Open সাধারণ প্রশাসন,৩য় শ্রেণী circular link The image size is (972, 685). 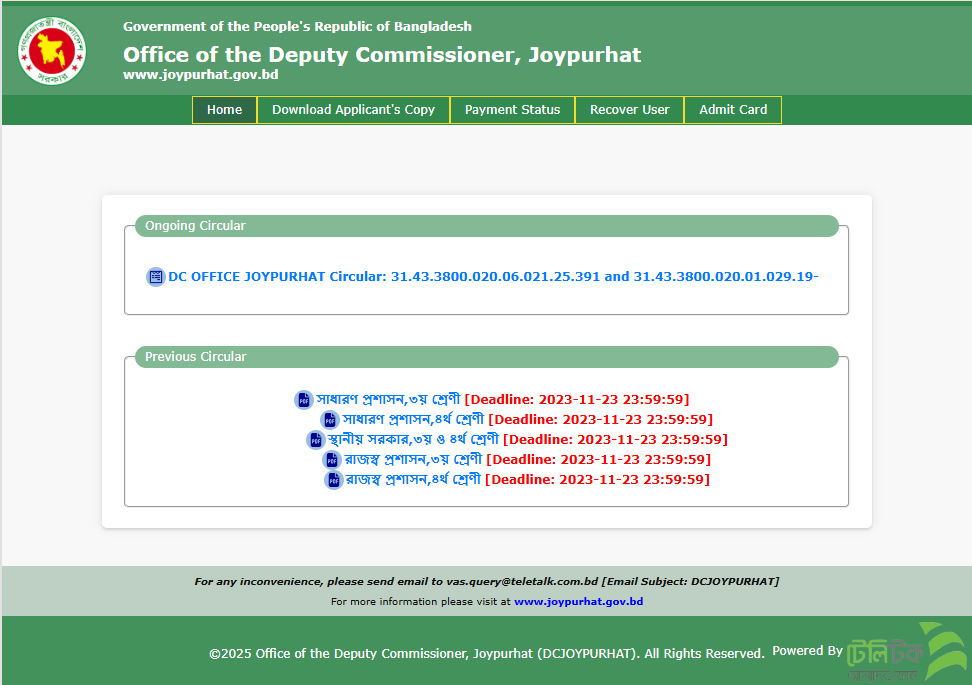point(389,399)
